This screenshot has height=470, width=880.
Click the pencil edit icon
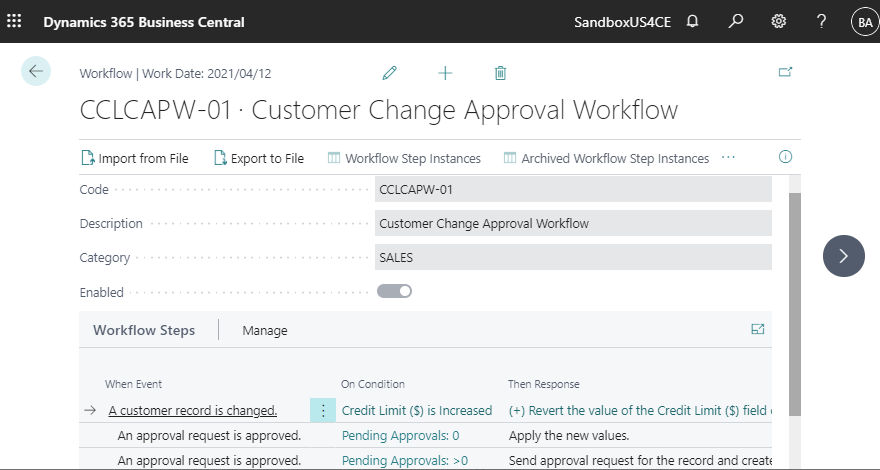[x=389, y=73]
